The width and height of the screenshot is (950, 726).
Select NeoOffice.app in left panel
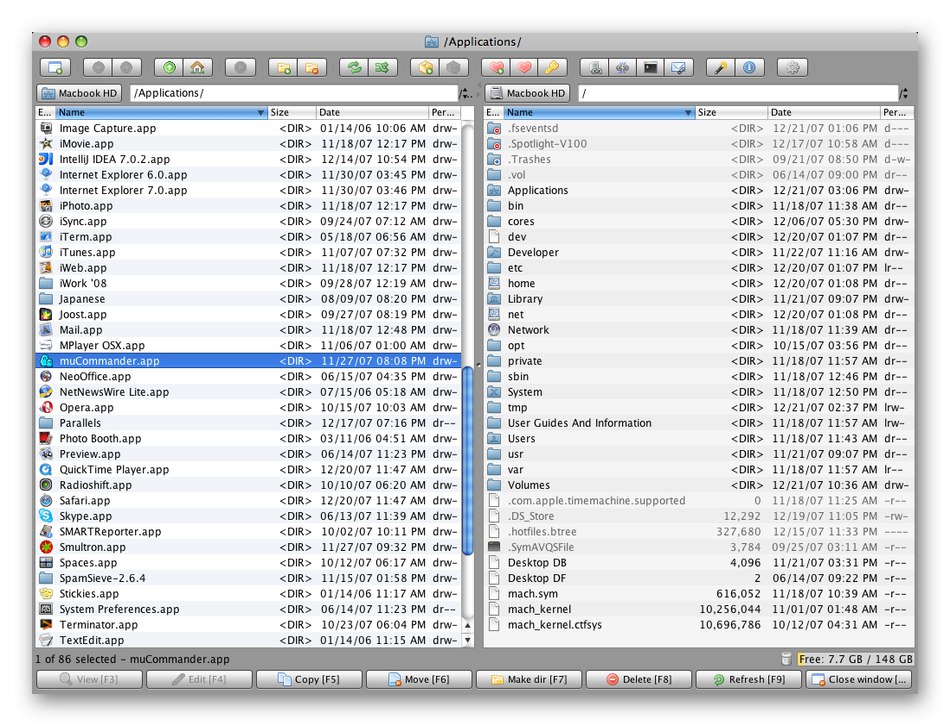[248, 376]
